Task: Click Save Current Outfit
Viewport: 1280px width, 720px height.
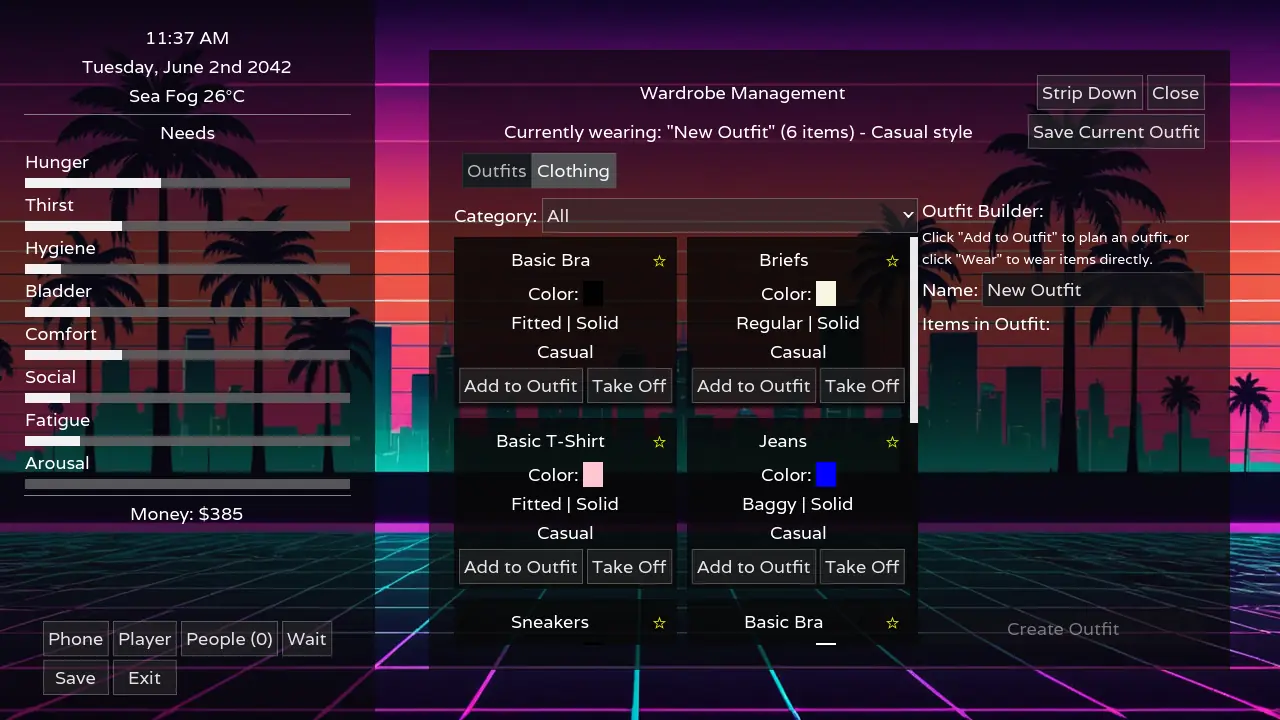Action: tap(1116, 132)
